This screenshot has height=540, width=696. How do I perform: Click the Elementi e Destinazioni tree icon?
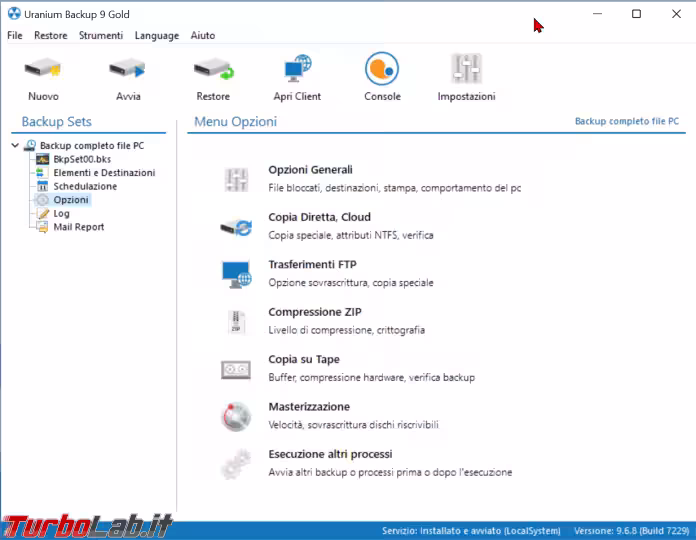[41, 173]
